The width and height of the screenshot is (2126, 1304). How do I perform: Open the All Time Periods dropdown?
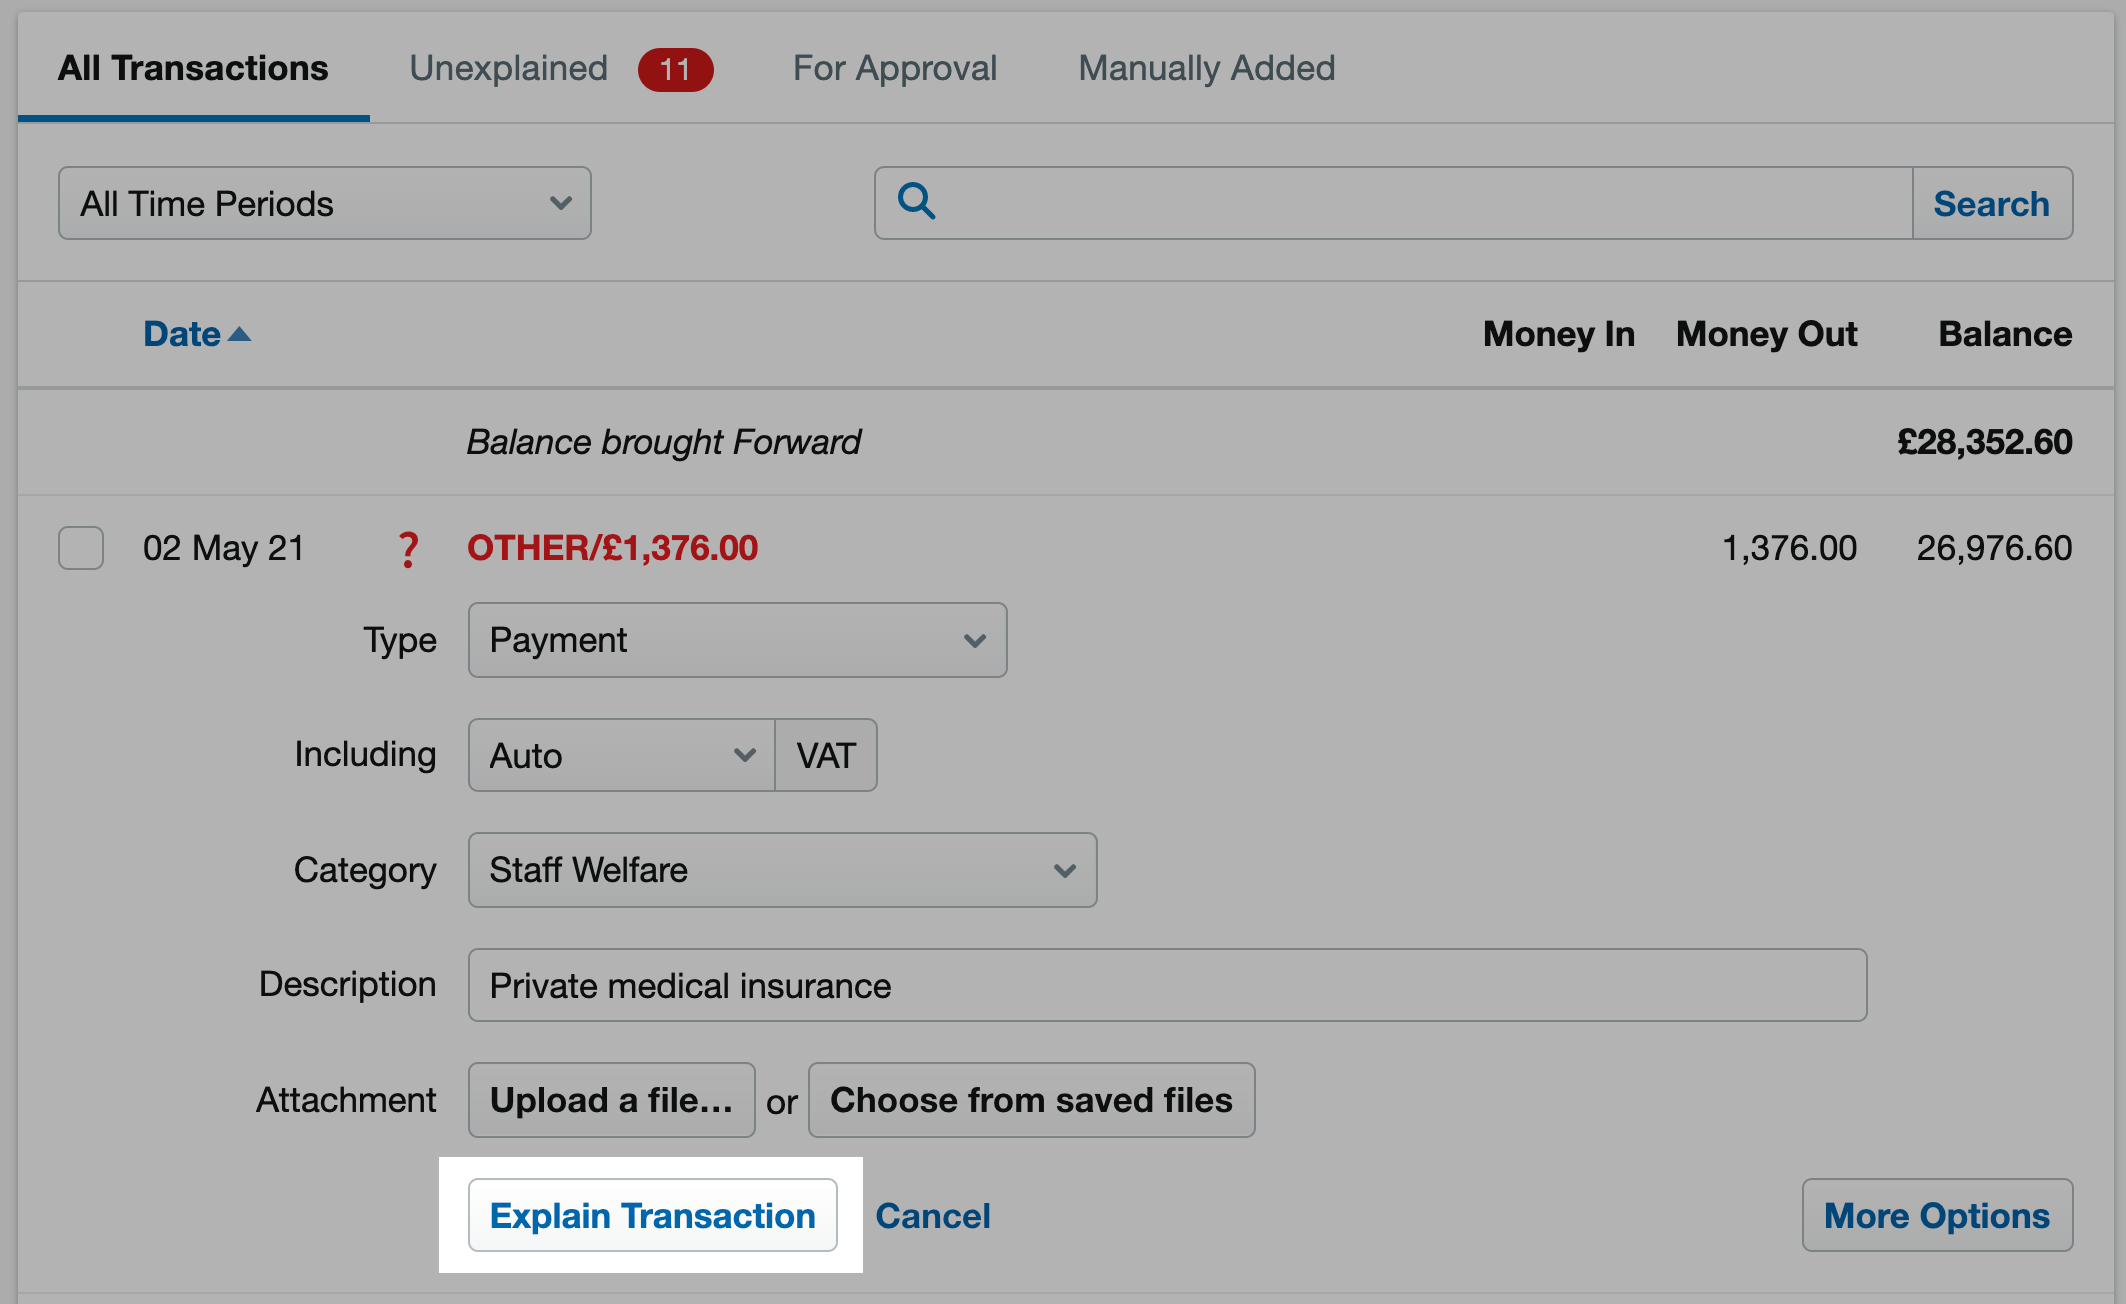pyautogui.click(x=325, y=203)
